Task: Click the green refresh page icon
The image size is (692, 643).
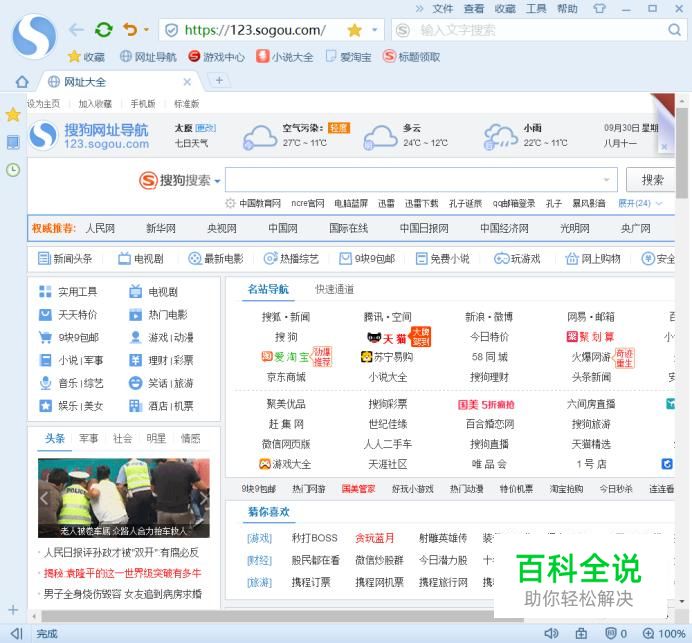Action: tap(103, 30)
